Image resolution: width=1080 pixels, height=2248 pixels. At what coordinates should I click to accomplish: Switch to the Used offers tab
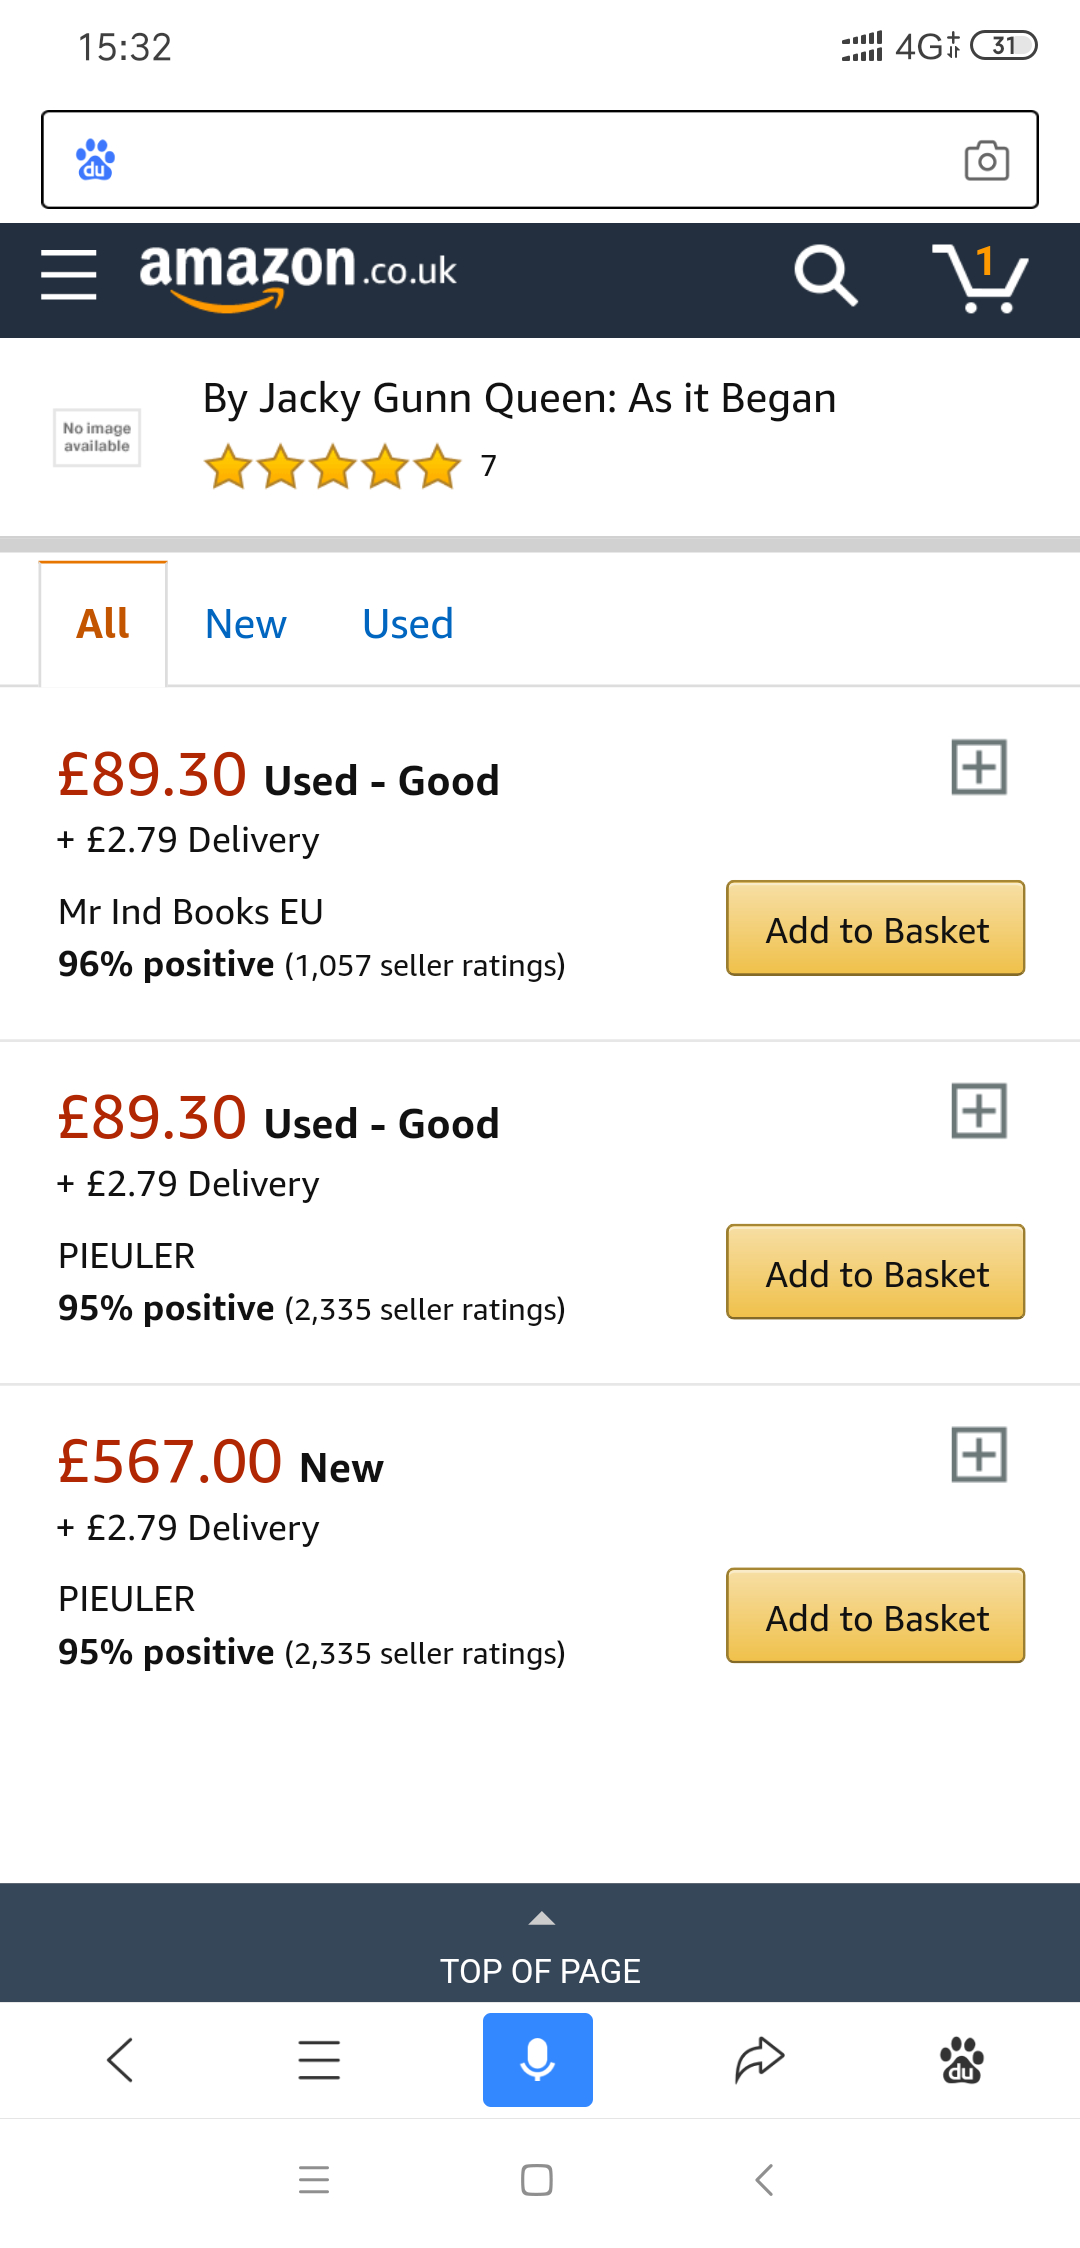point(407,624)
